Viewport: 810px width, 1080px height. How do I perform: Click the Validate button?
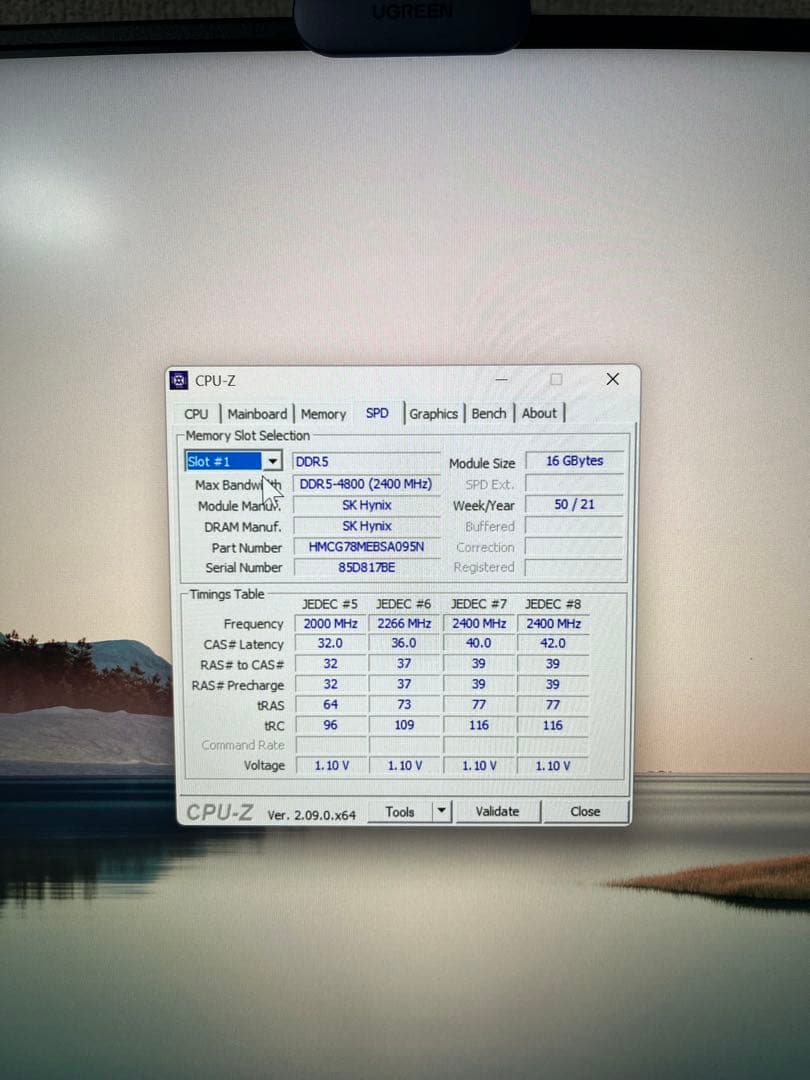click(497, 812)
